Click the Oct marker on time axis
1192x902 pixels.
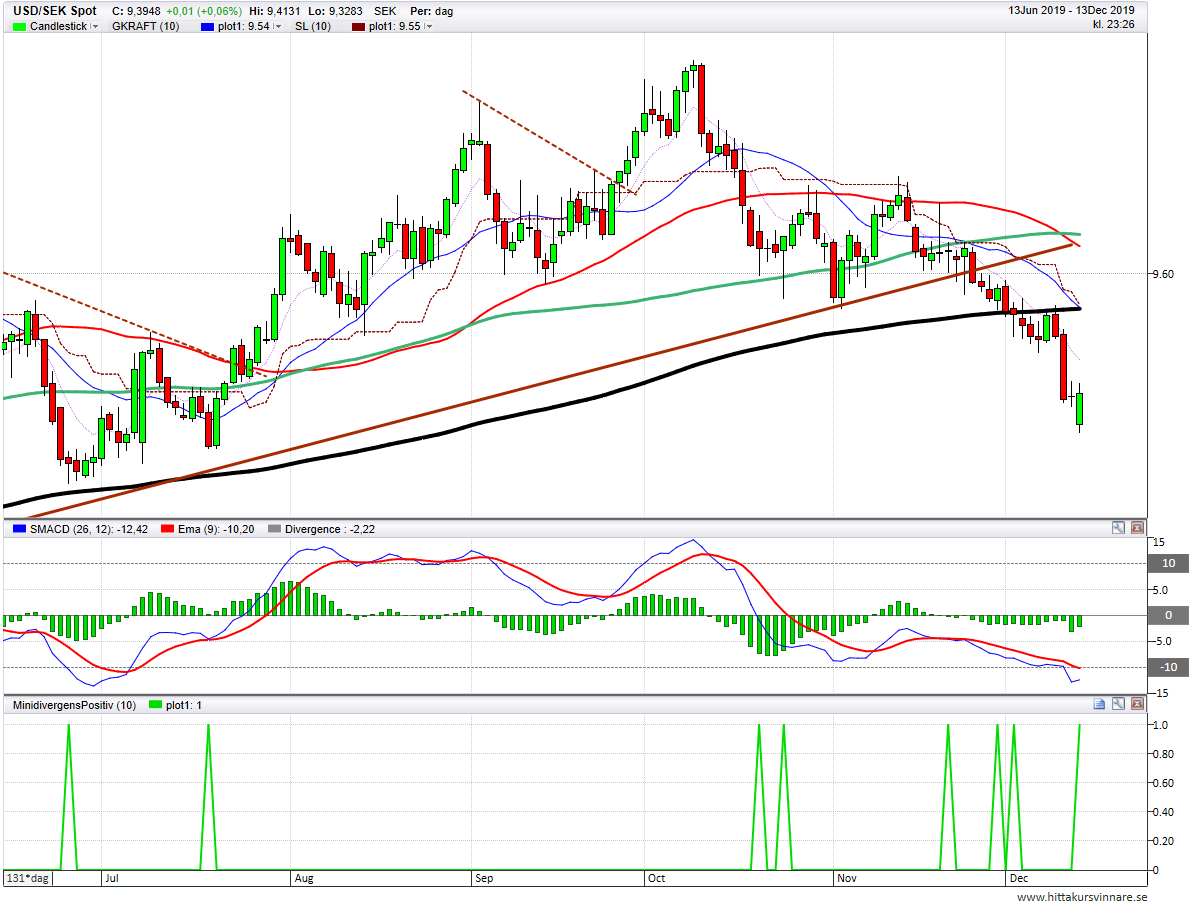coord(656,878)
